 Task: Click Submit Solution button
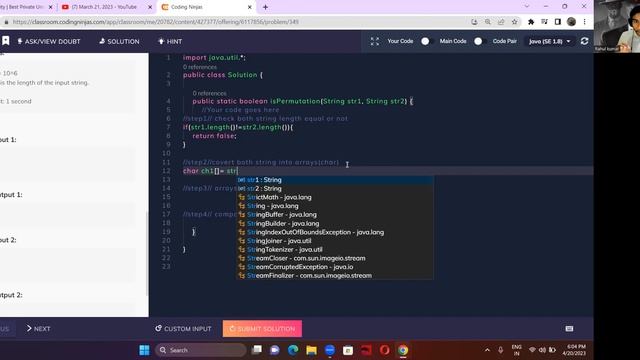point(262,329)
